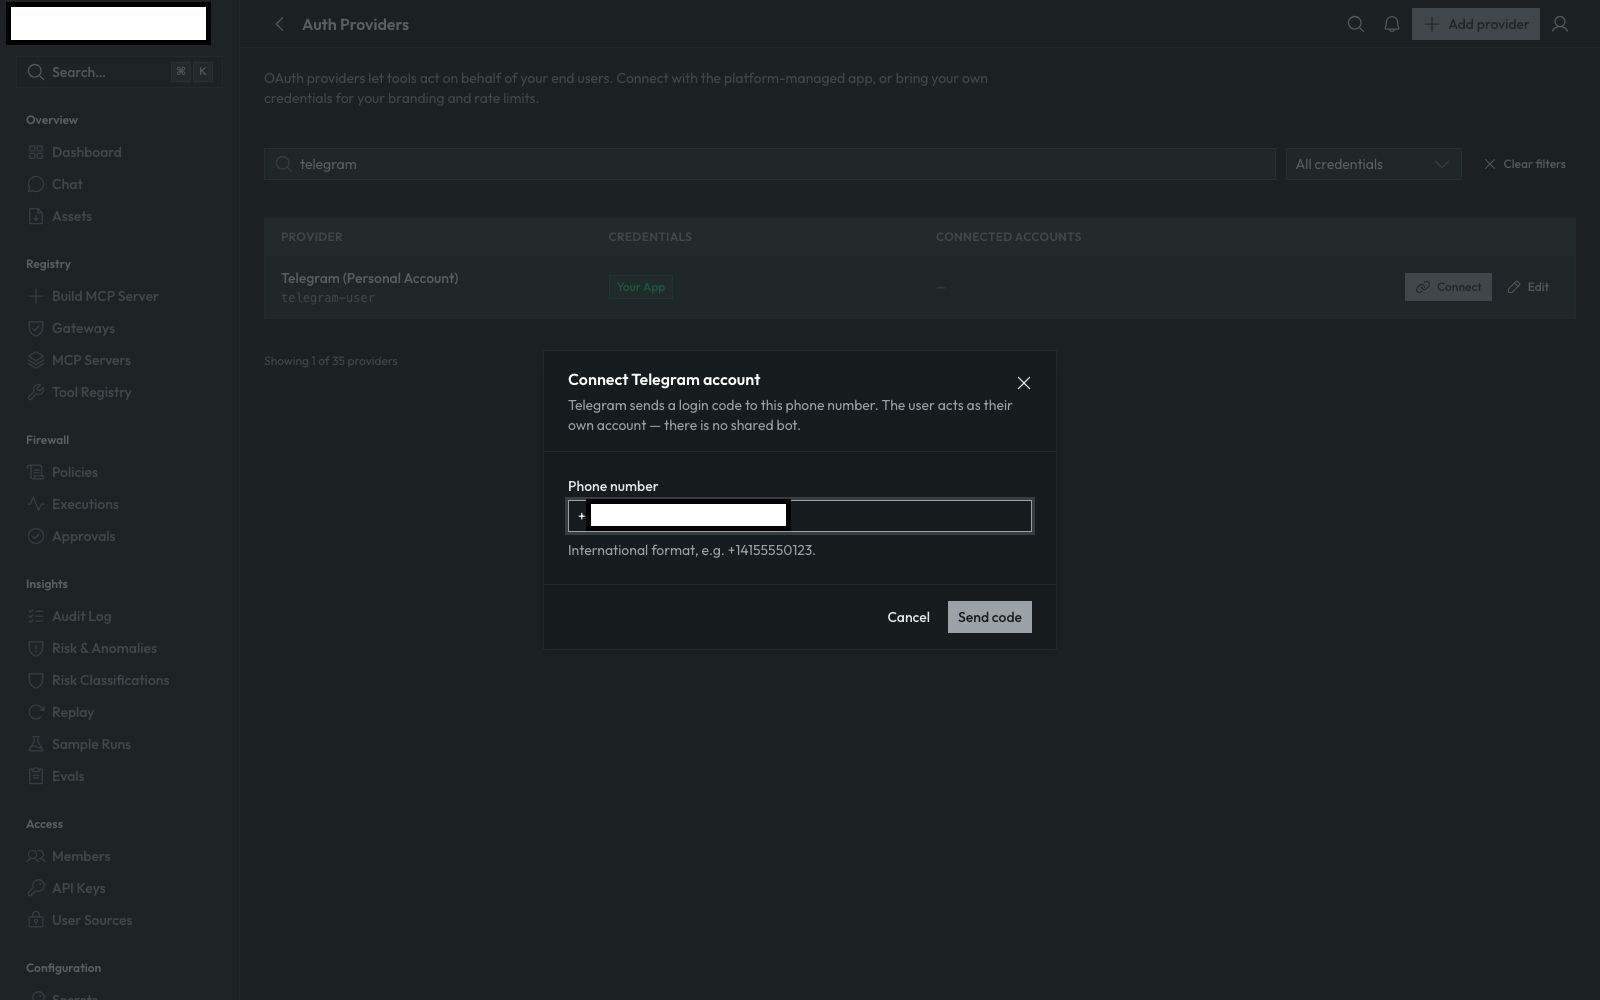1600x1000 pixels.
Task: Open the notifications bell
Action: pyautogui.click(x=1391, y=24)
